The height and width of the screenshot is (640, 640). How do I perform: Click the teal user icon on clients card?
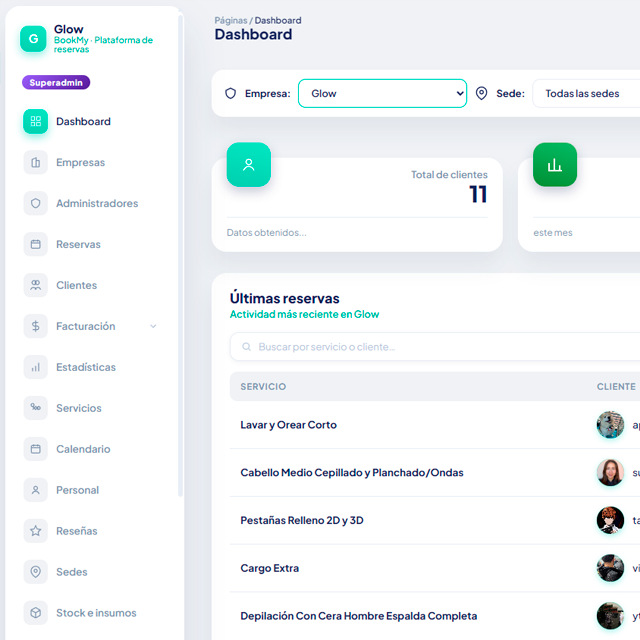click(249, 164)
